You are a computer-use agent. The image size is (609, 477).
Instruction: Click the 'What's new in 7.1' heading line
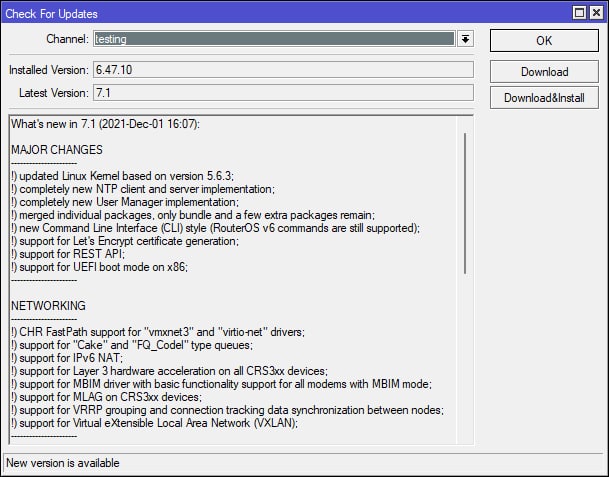tap(105, 124)
